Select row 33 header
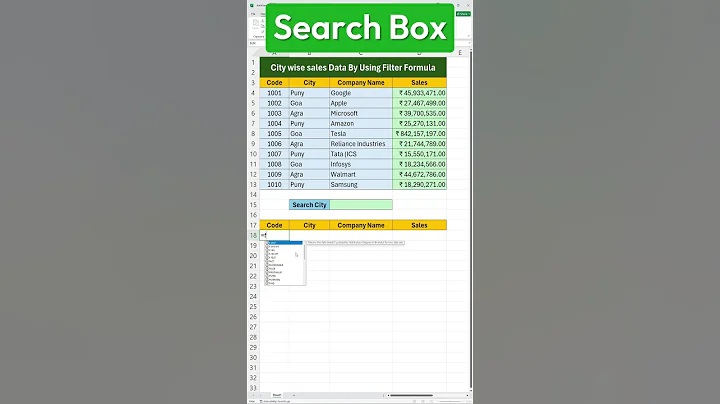Viewport: 720px width, 404px height. [x=253, y=388]
